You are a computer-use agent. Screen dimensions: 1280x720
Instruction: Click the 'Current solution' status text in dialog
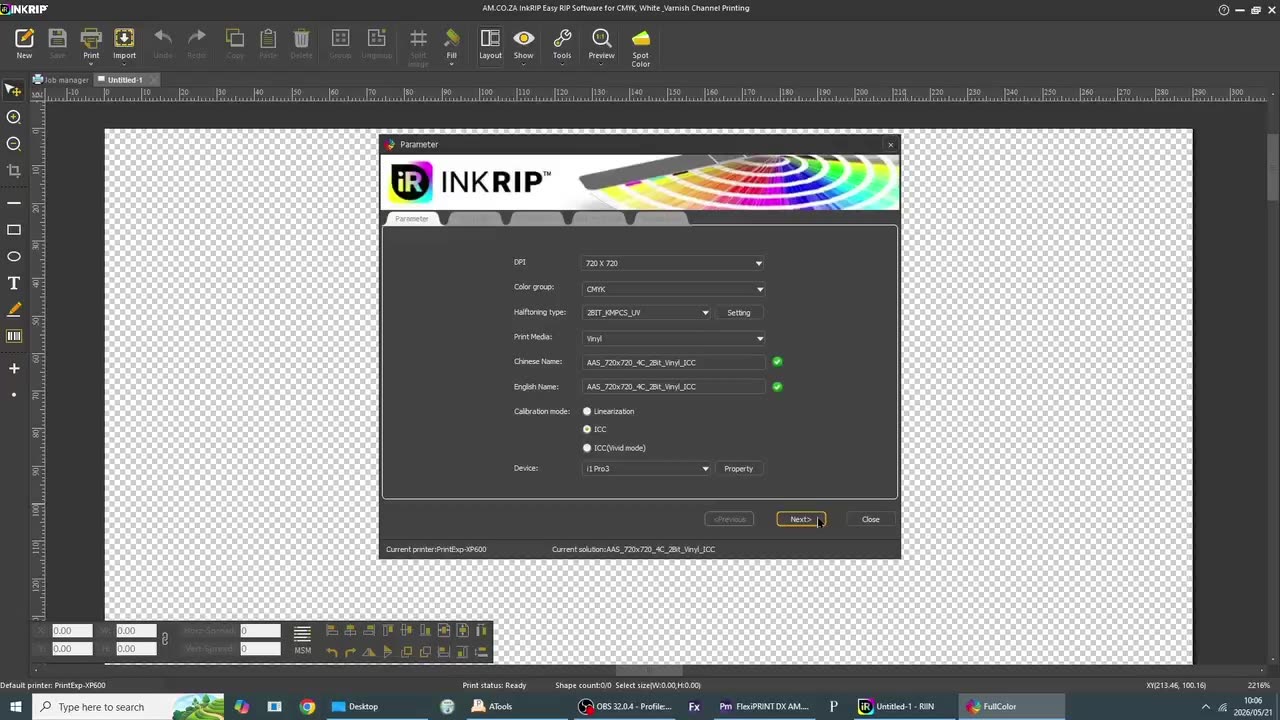[633, 549]
